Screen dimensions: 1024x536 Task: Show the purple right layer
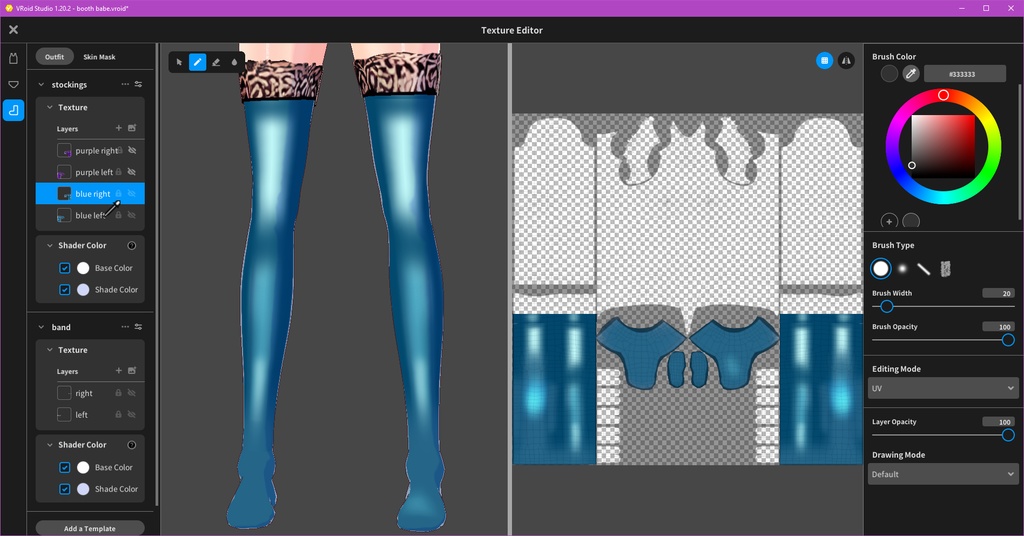(132, 150)
